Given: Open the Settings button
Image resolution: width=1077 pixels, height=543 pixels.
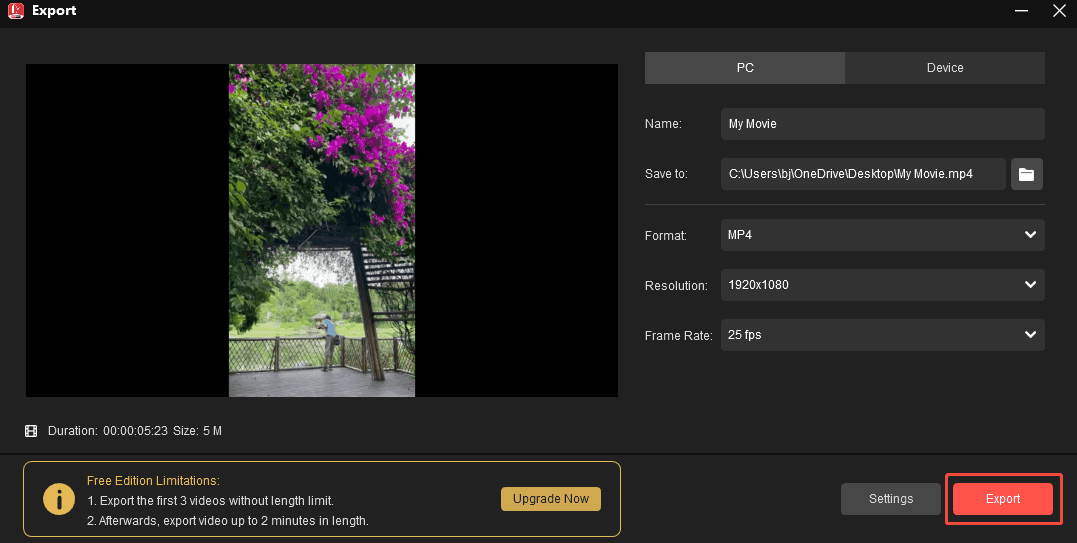Looking at the screenshot, I should (x=891, y=499).
